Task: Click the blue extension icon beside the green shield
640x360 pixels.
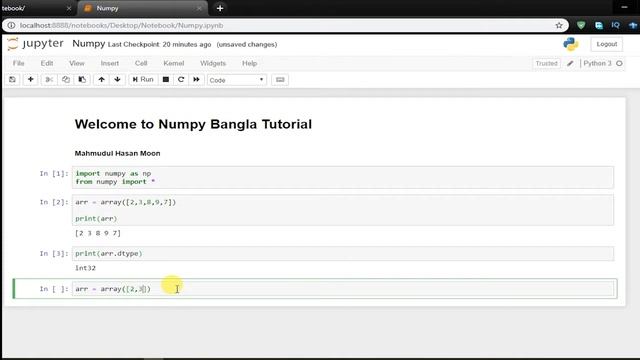Action: [x=598, y=25]
